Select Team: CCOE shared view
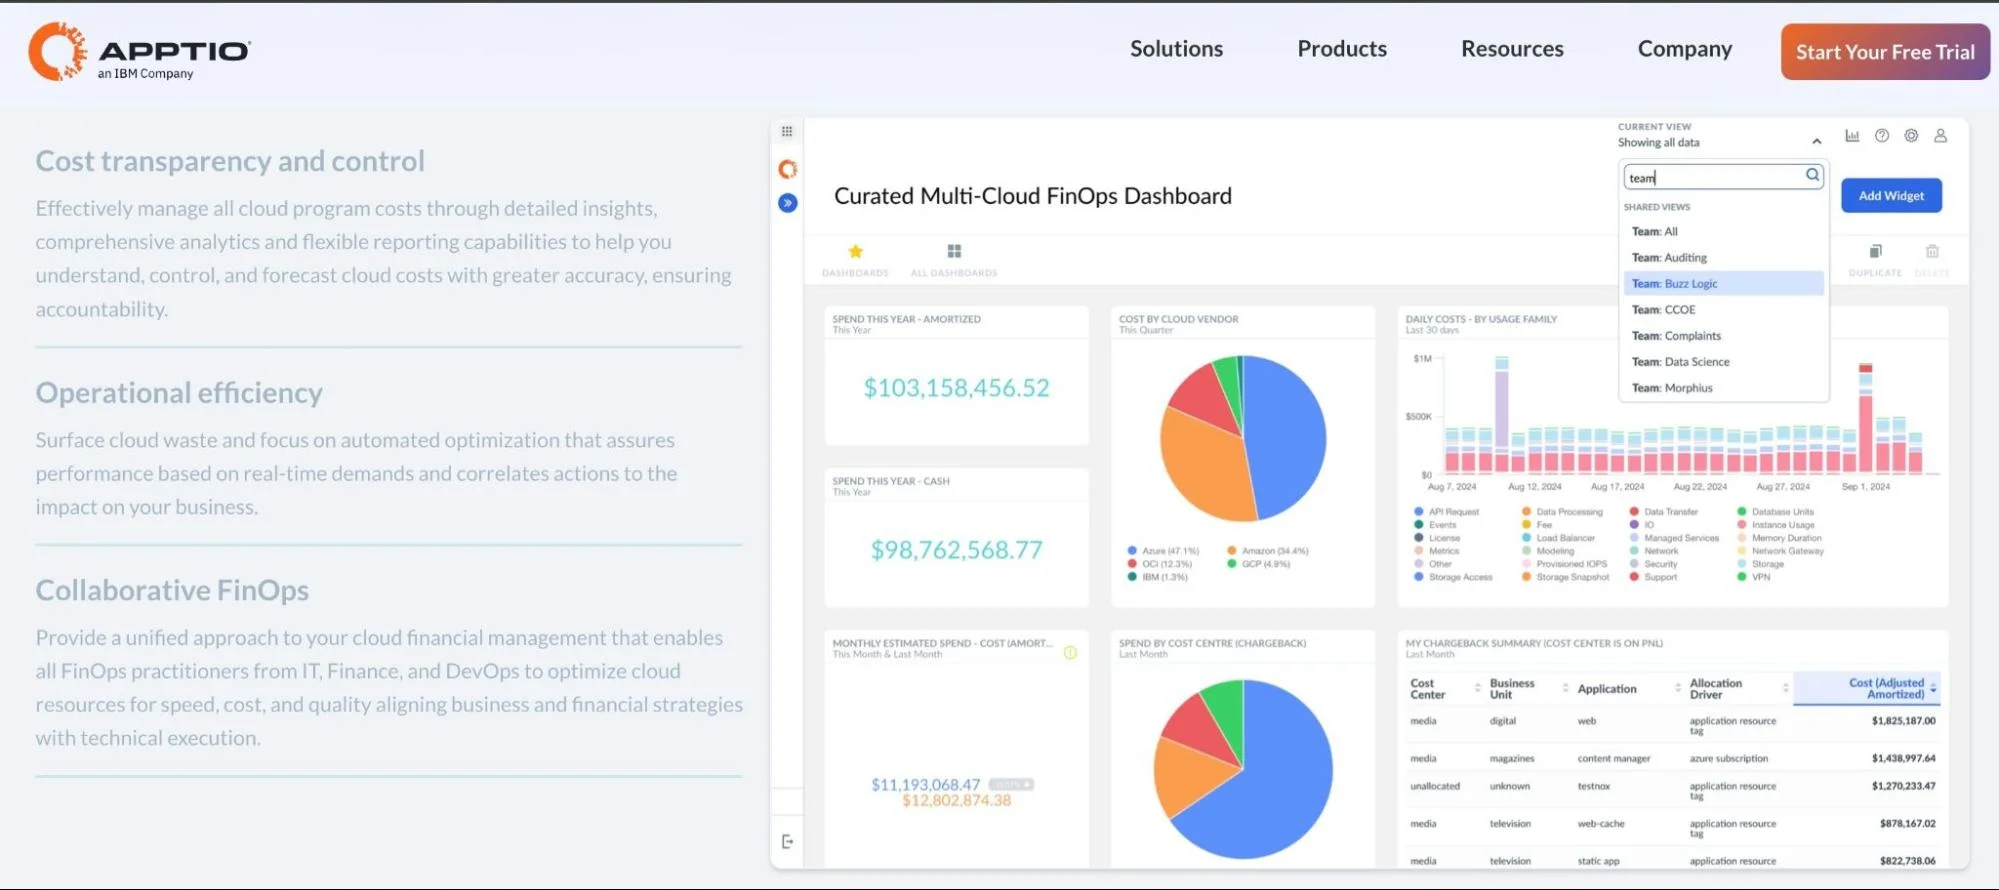This screenshot has width=1999, height=890. pos(1724,310)
